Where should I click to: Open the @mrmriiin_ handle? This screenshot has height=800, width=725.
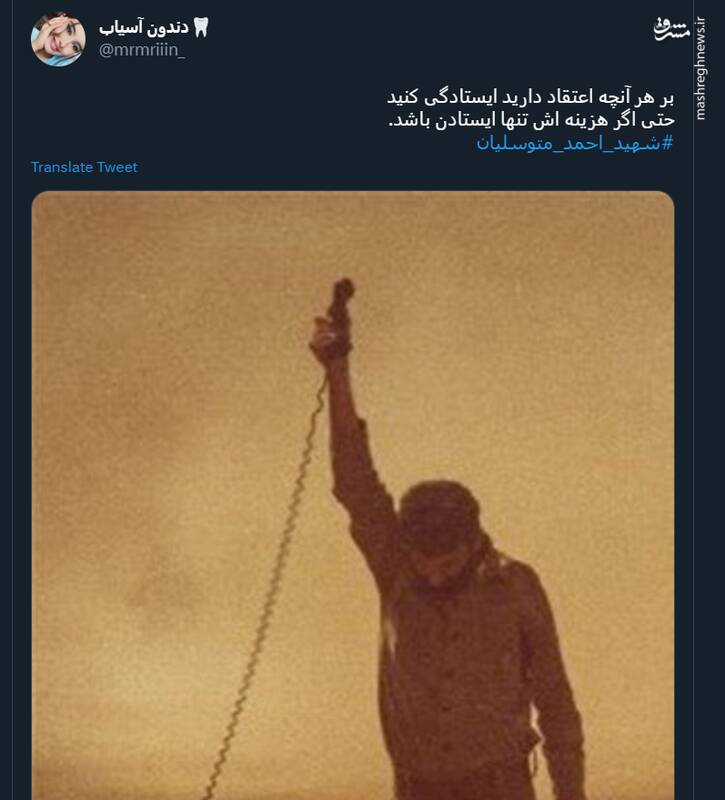[142, 50]
